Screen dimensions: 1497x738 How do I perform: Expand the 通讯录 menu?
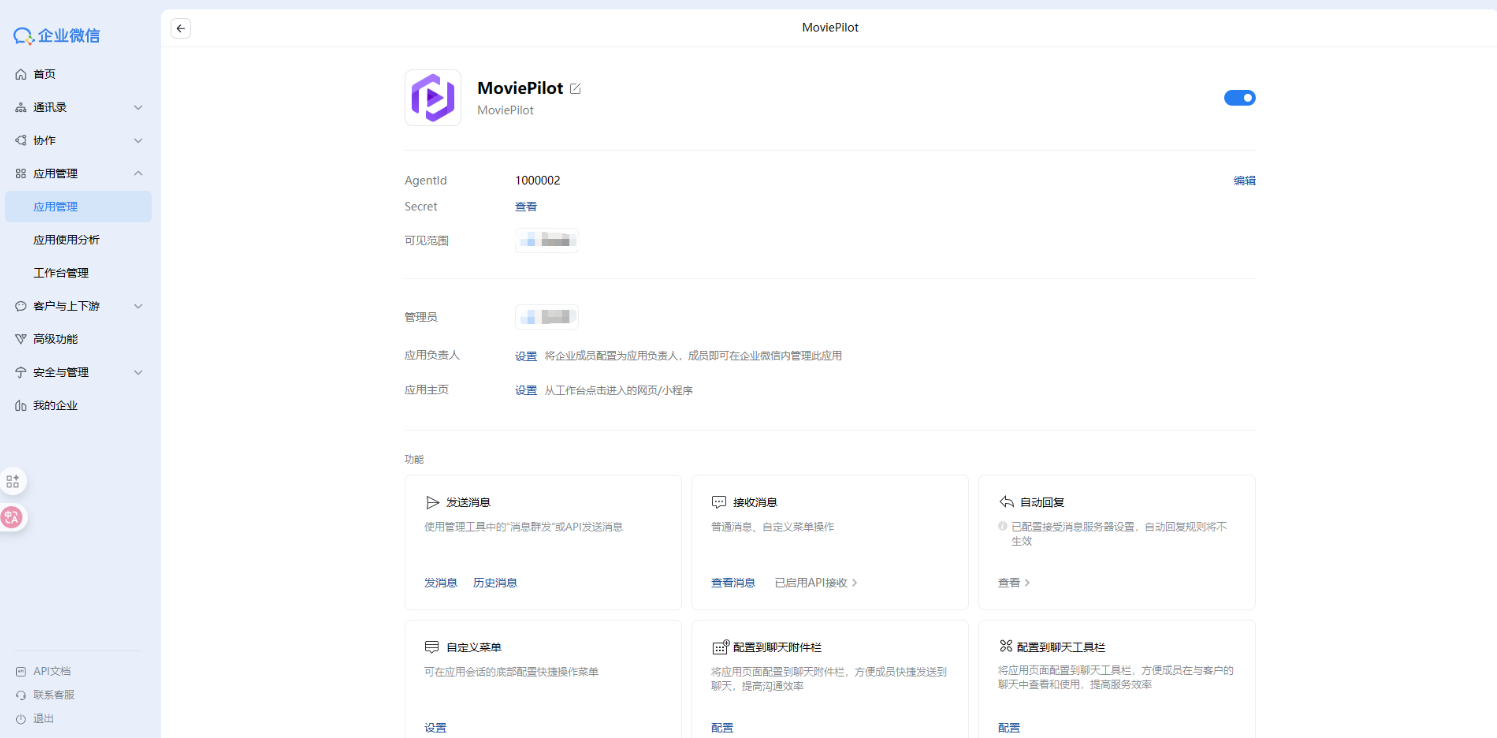tap(80, 107)
